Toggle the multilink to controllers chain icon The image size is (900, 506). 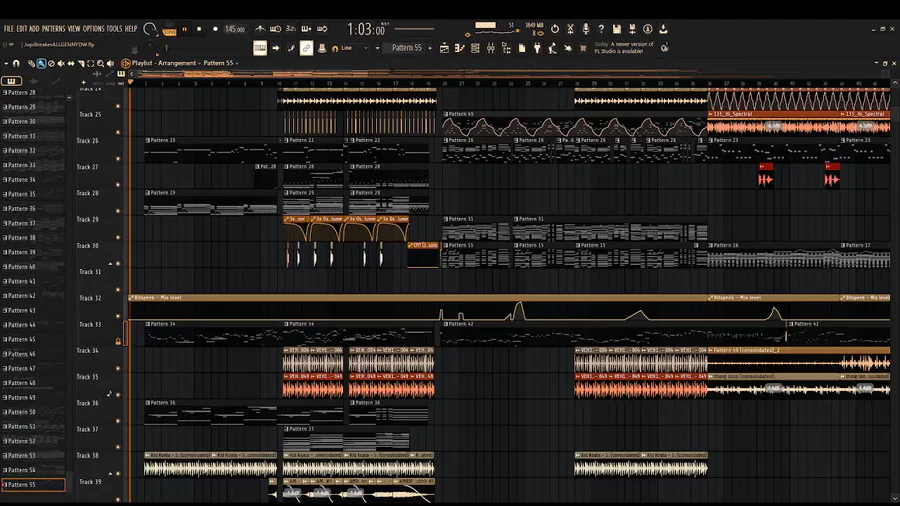(307, 48)
